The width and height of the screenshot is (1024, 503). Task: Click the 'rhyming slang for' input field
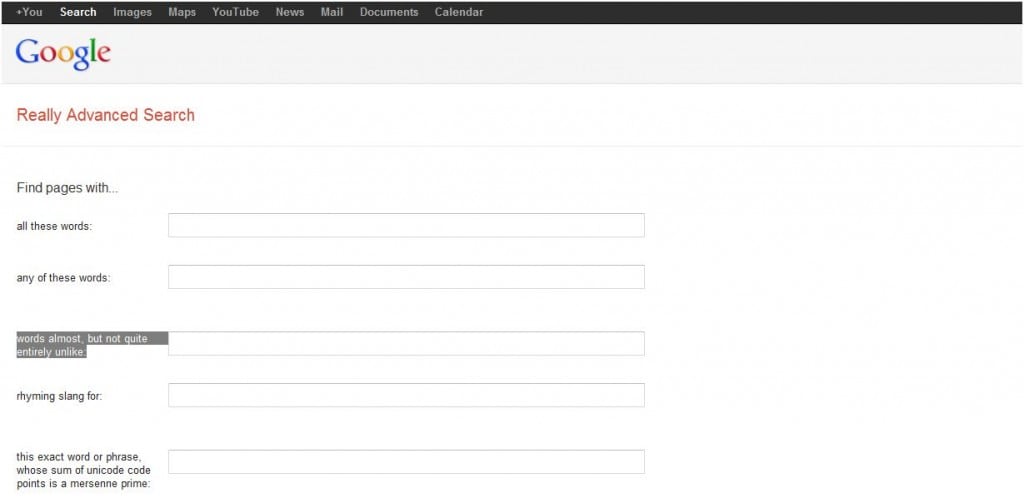tap(406, 395)
